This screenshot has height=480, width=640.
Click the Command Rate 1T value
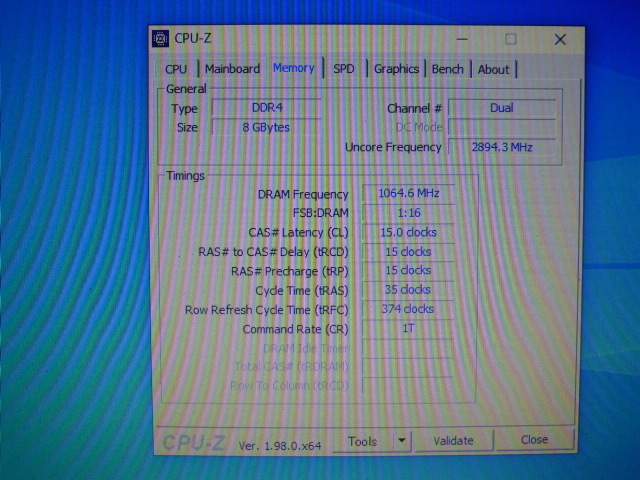(x=408, y=329)
